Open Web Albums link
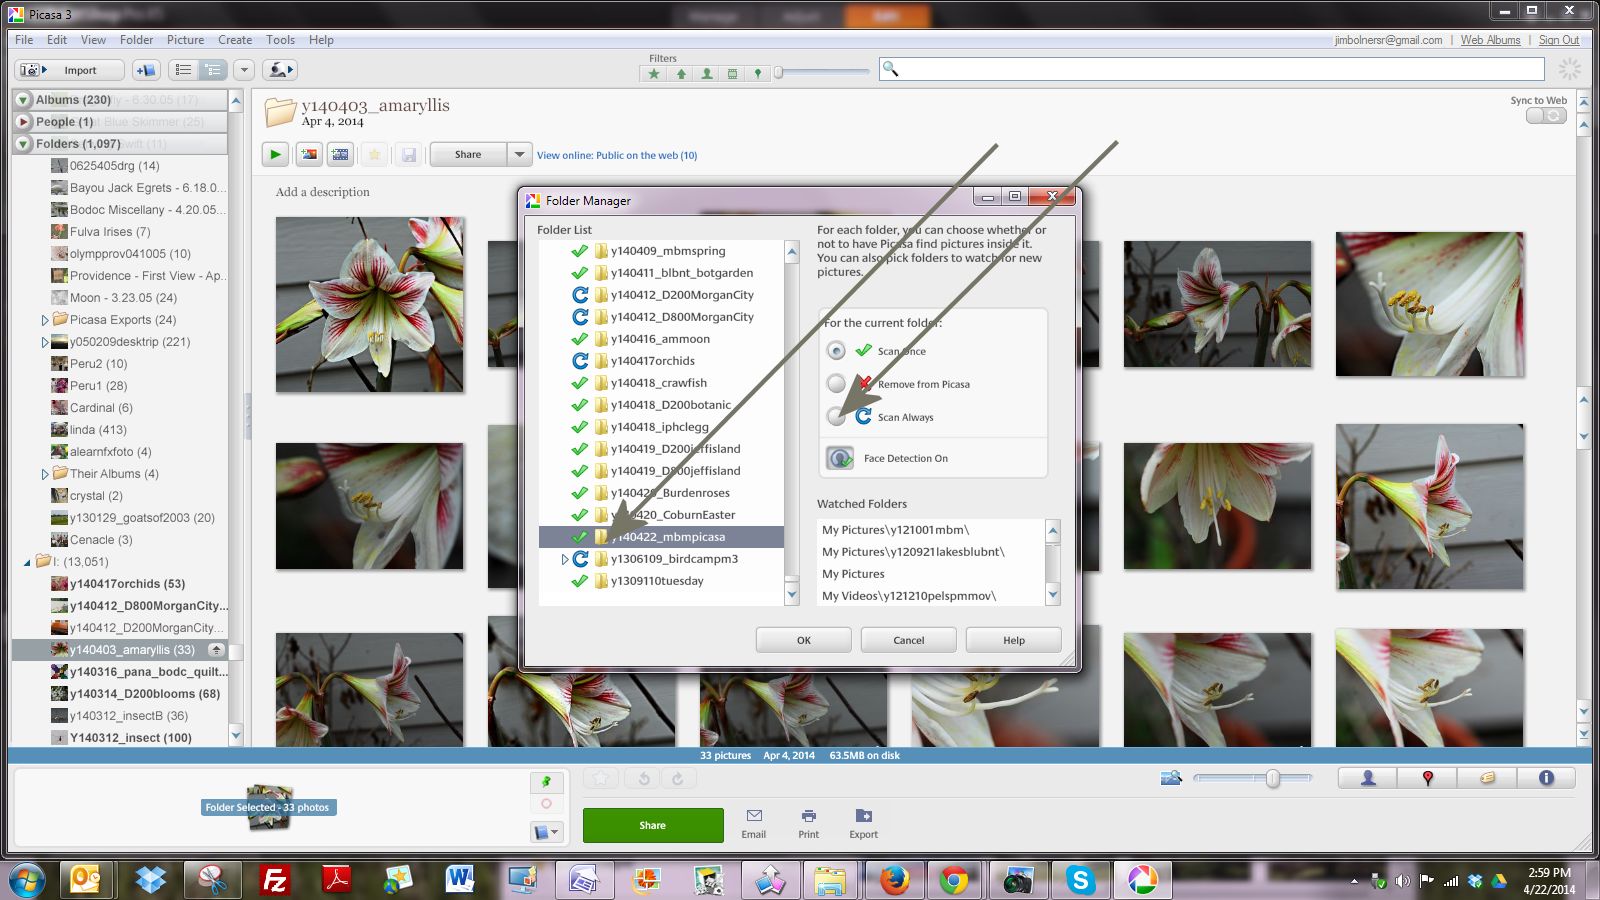 click(x=1490, y=40)
